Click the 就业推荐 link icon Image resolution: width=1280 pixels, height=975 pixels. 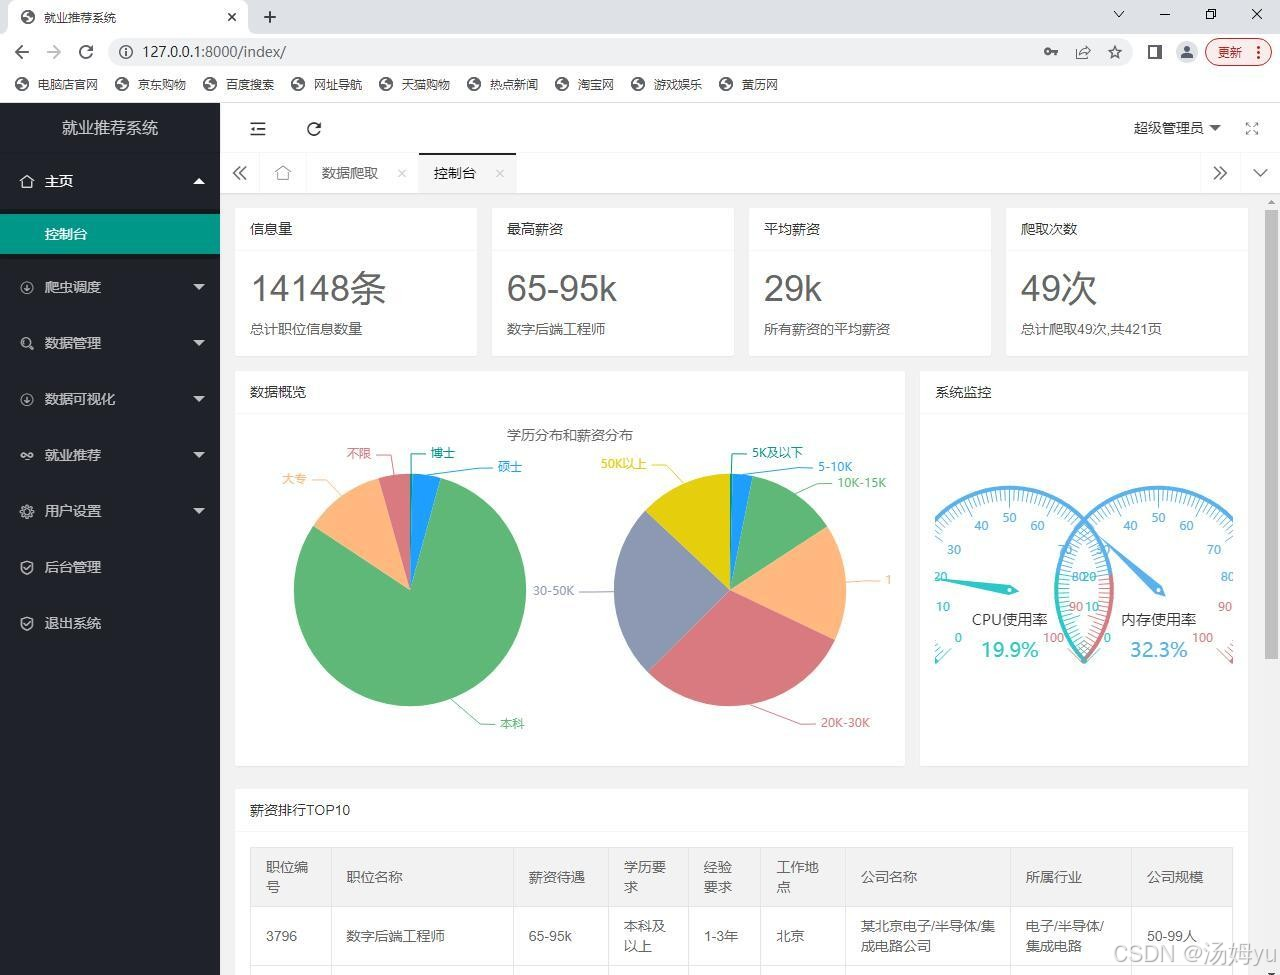pyautogui.click(x=26, y=455)
